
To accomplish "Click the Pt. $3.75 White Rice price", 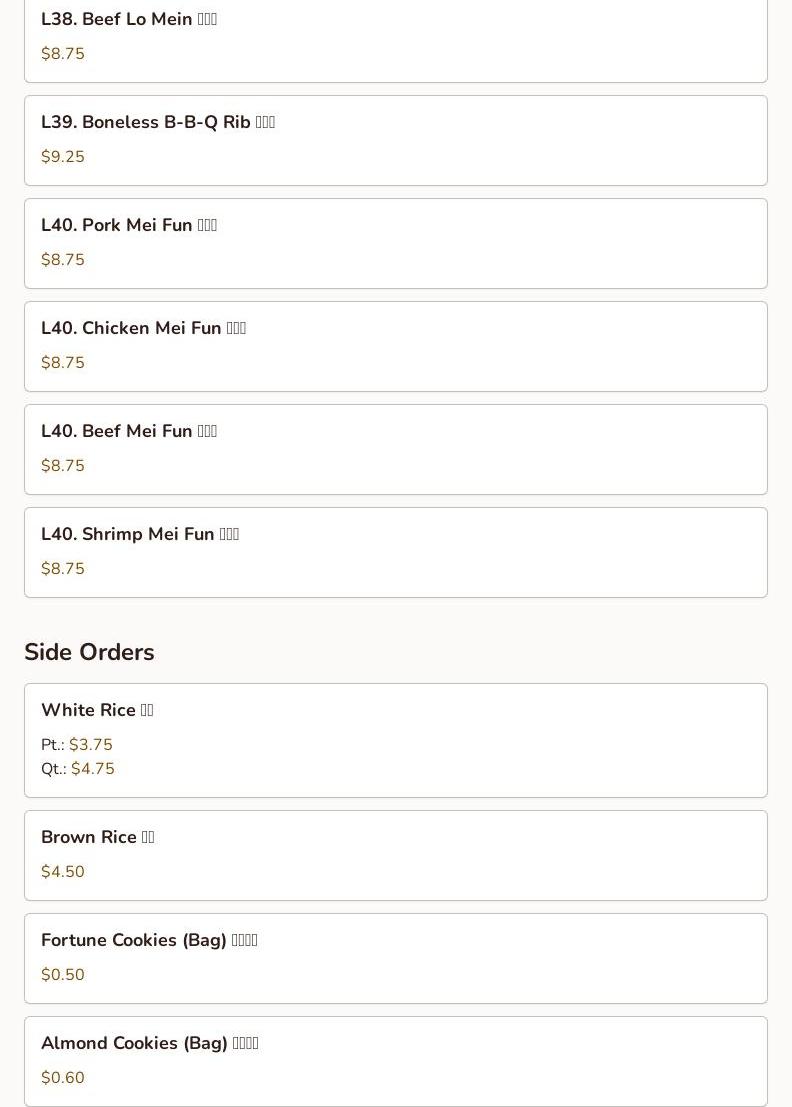I will [90, 745].
